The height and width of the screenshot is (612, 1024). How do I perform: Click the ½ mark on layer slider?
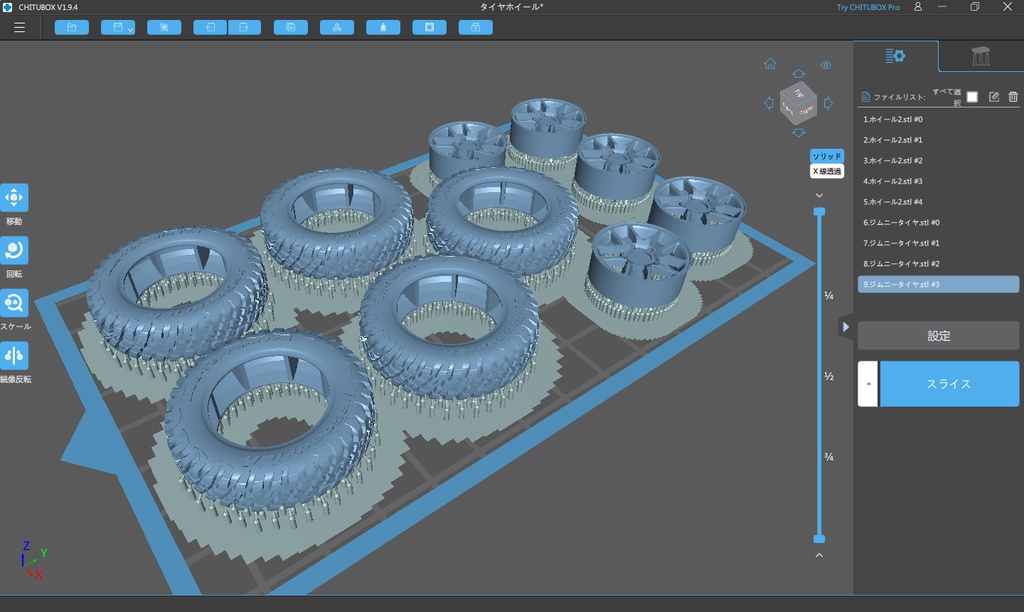pos(829,376)
